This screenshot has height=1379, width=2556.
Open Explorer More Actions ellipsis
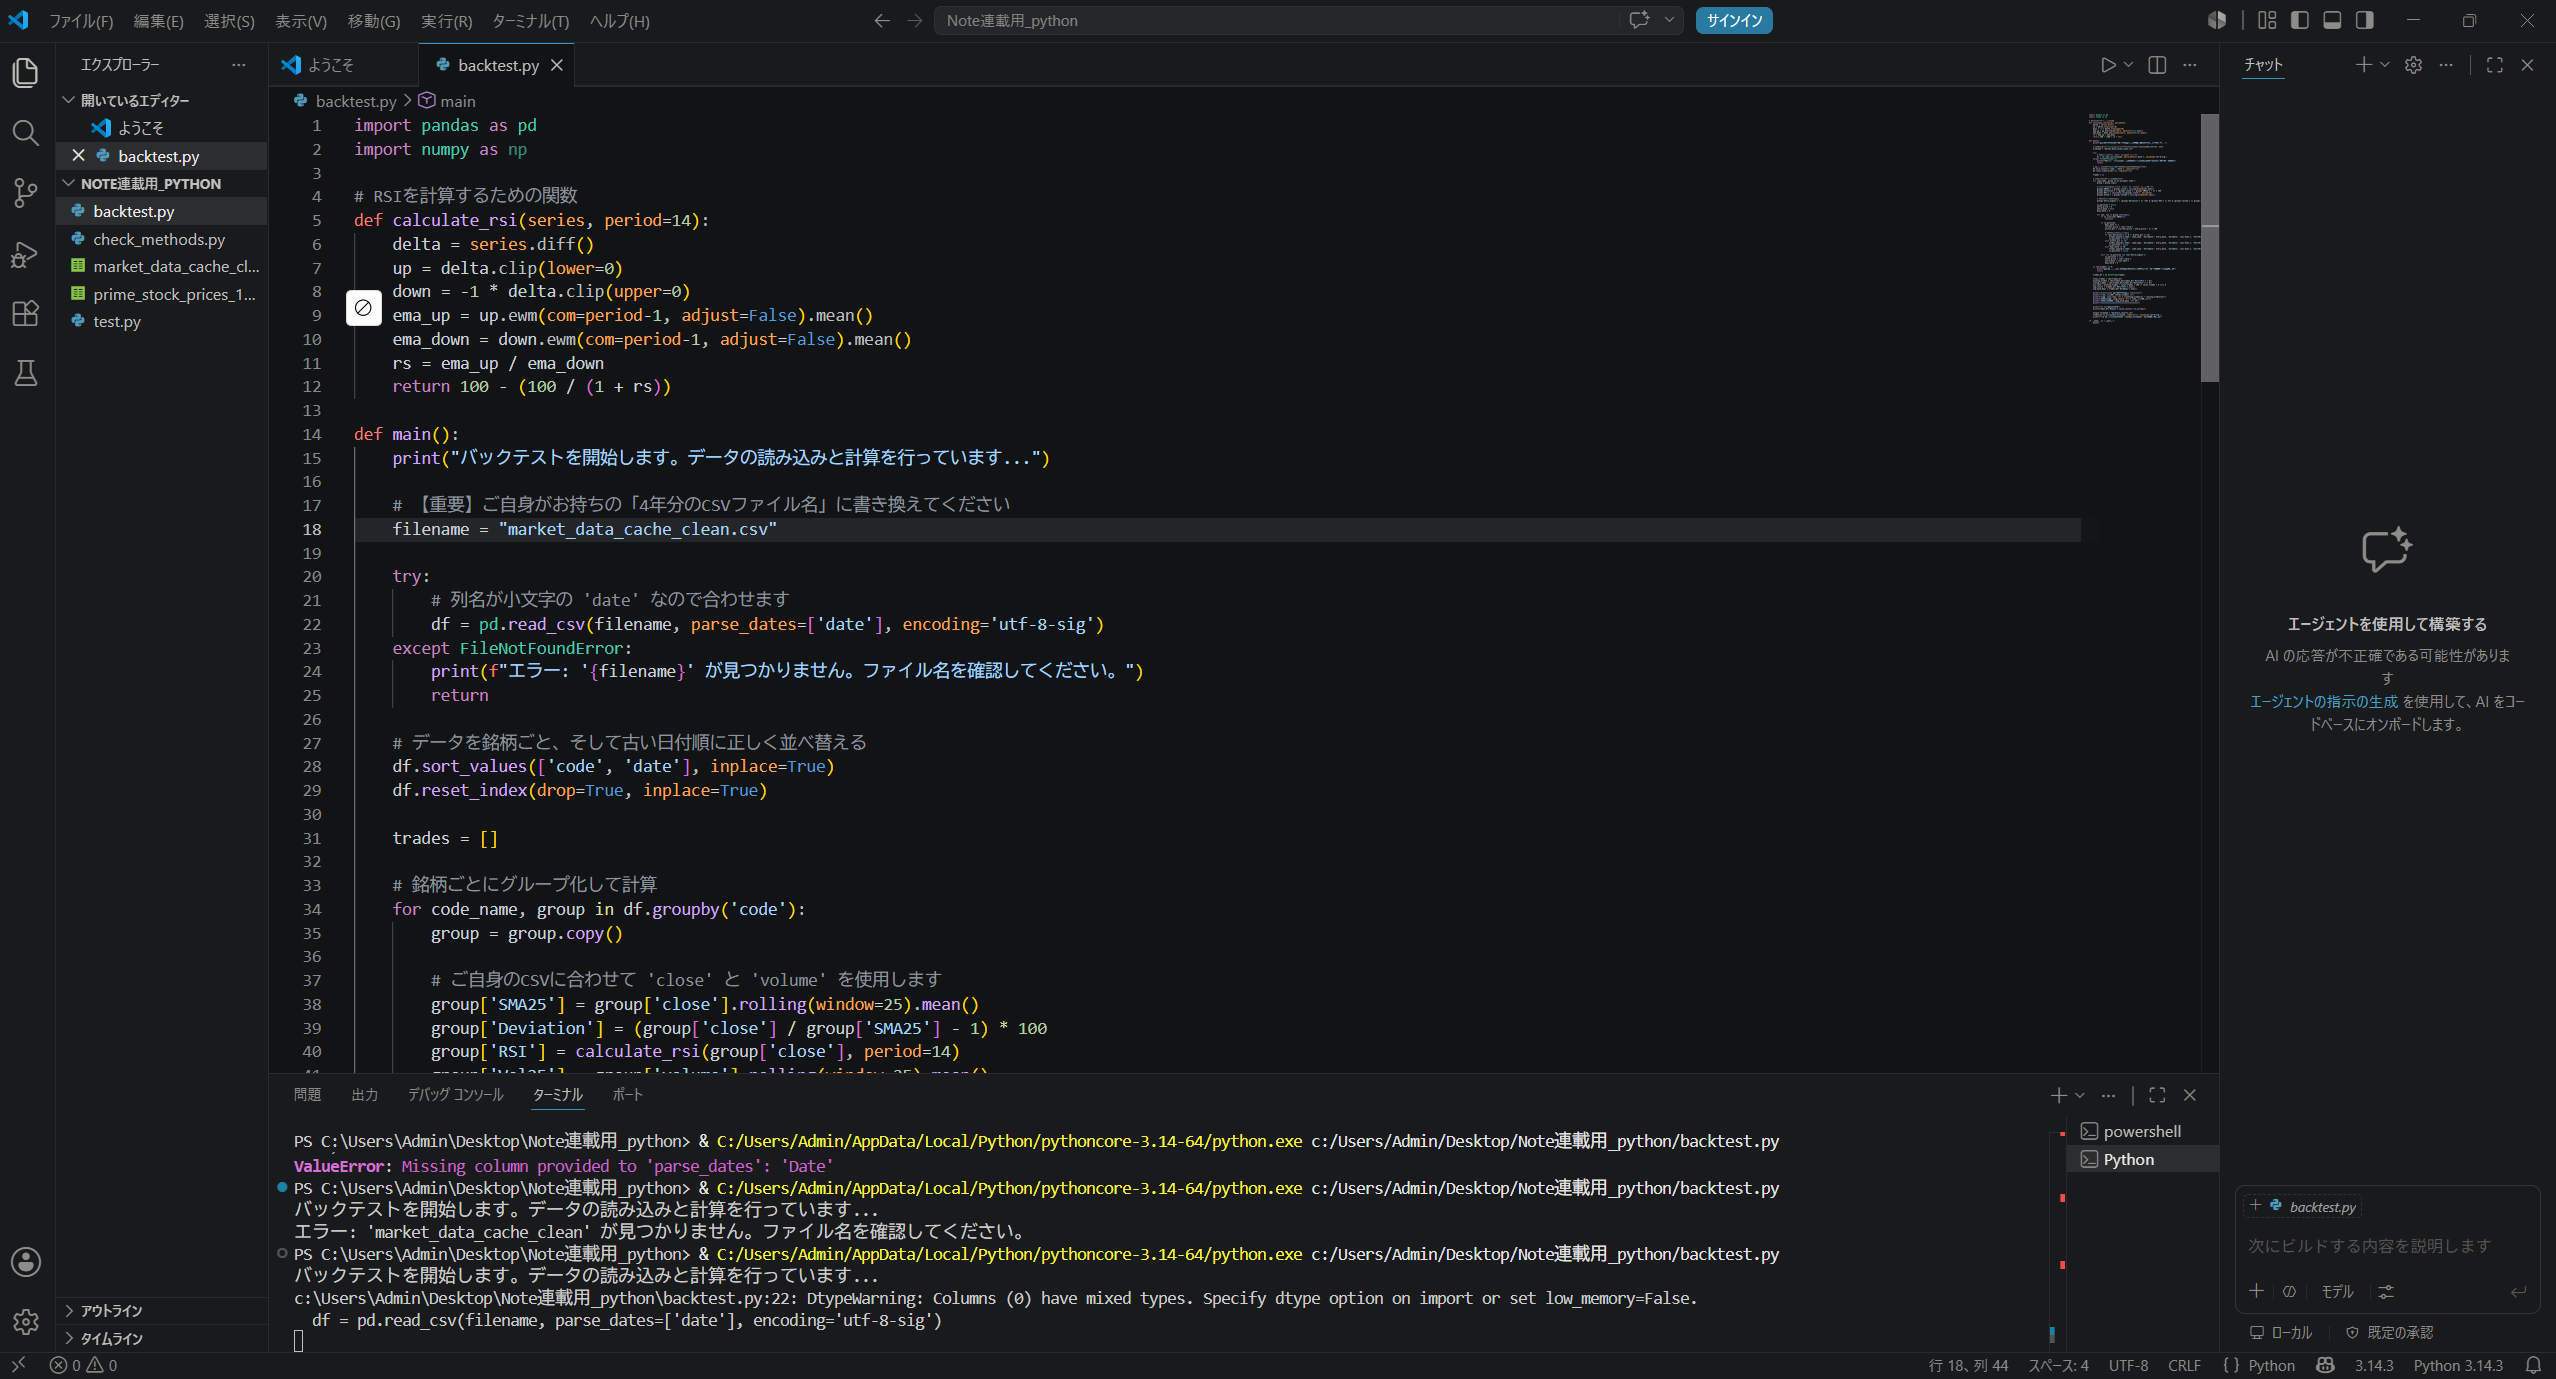(x=238, y=65)
